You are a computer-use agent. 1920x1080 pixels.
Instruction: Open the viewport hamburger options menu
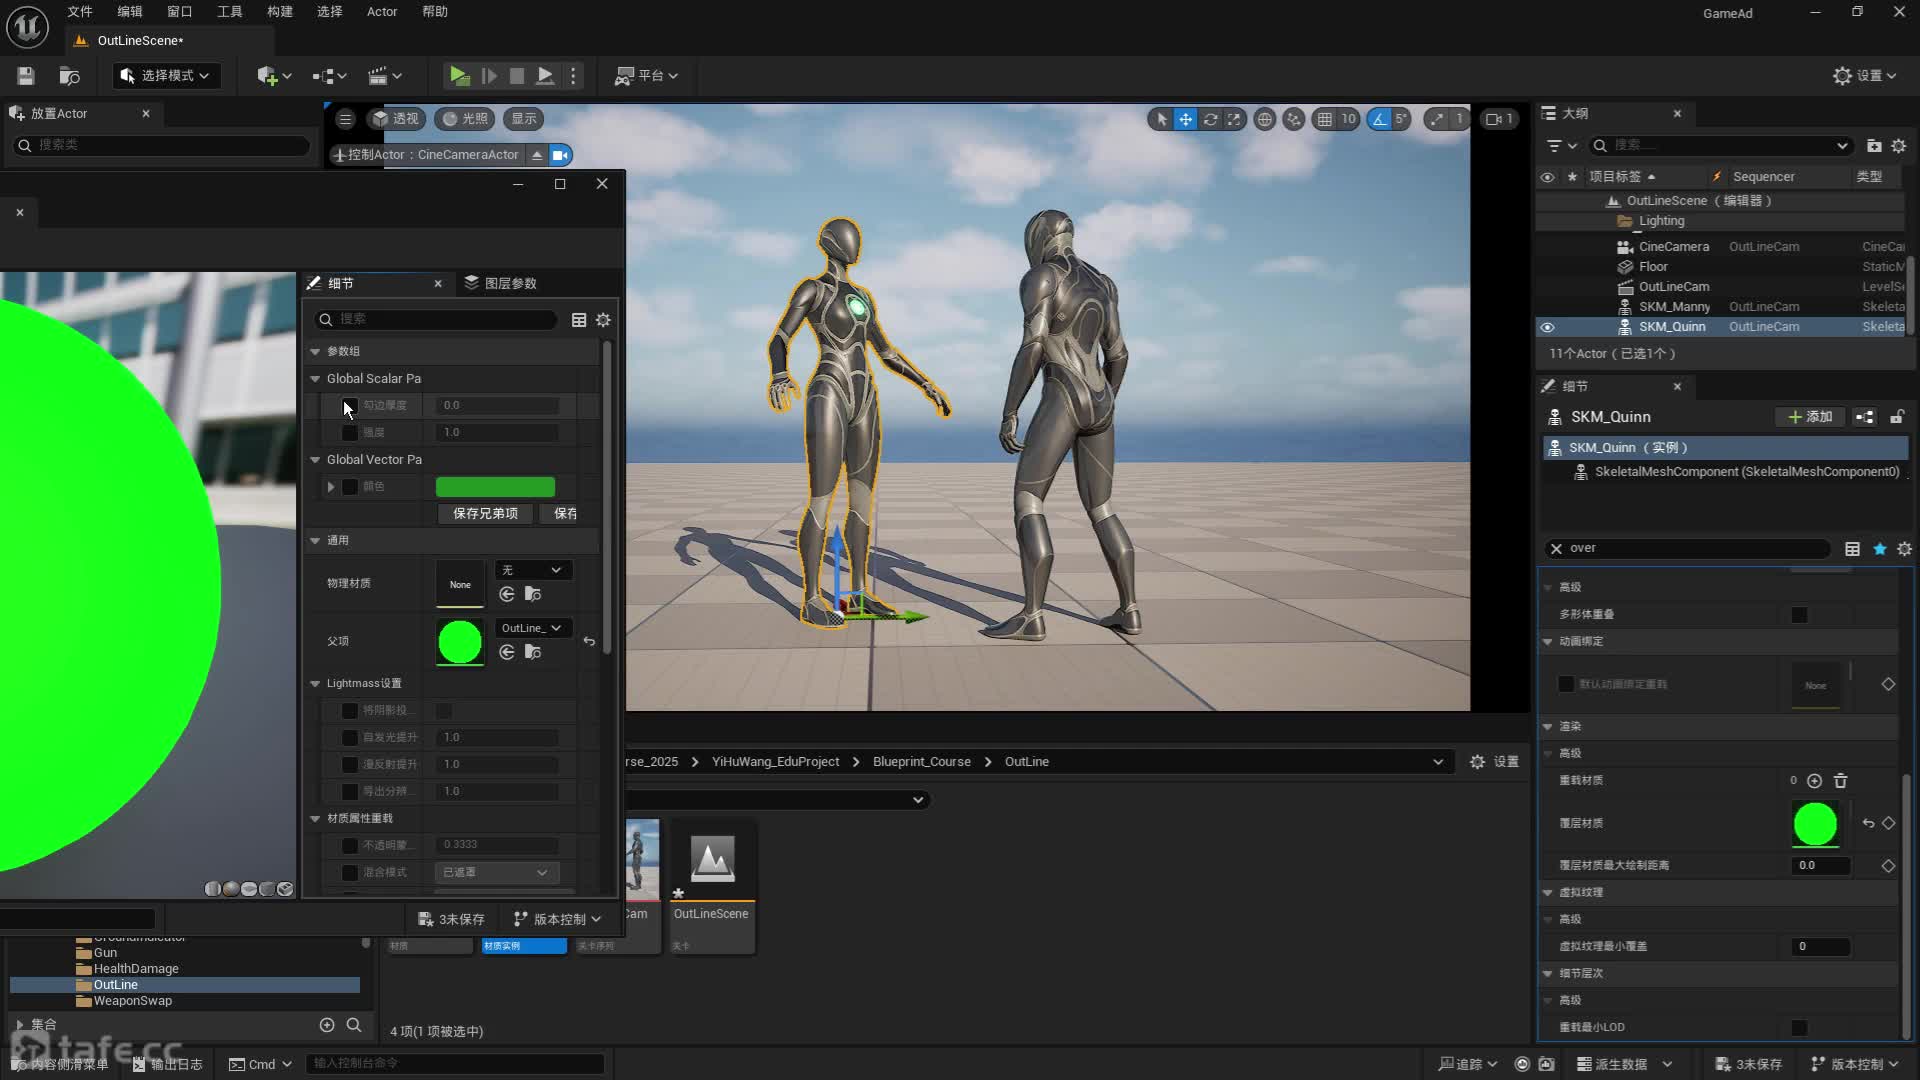click(x=345, y=119)
